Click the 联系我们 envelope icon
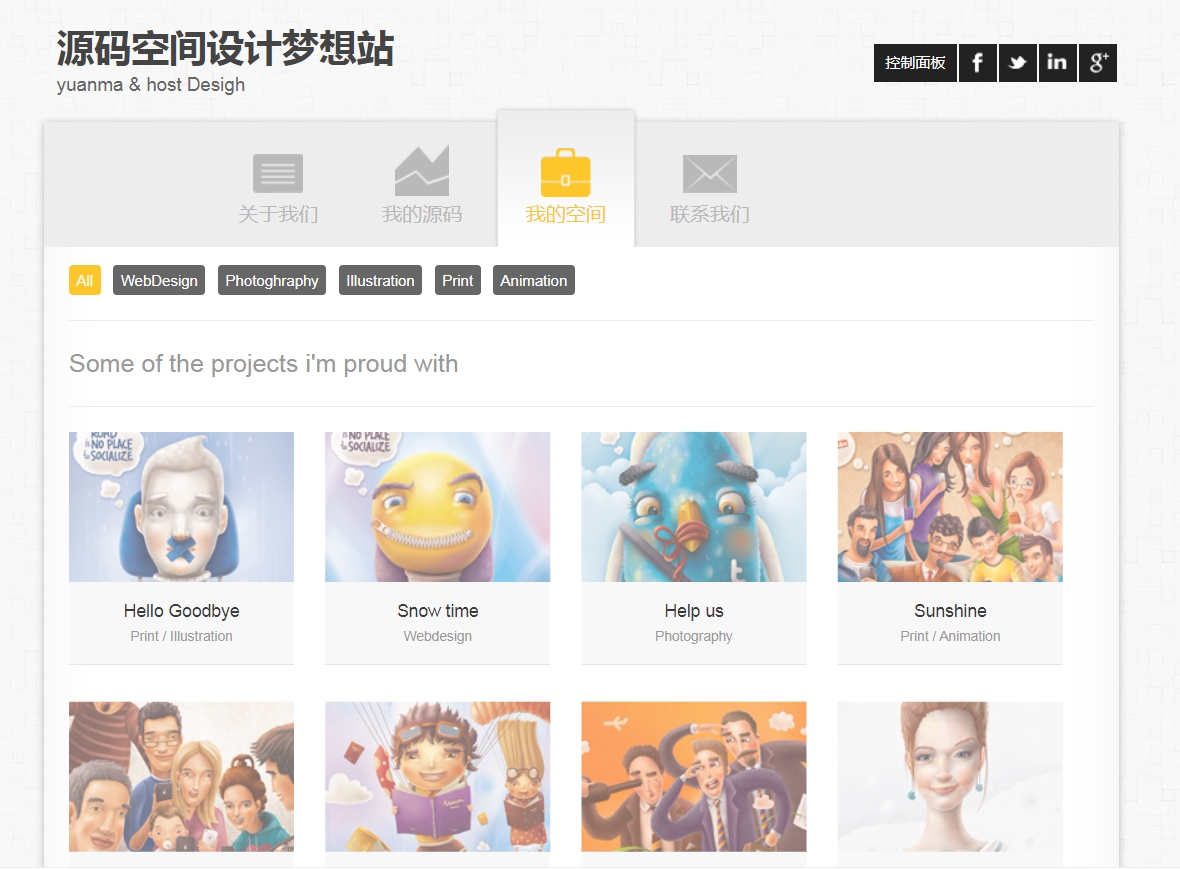The height and width of the screenshot is (869, 1180). coord(710,174)
